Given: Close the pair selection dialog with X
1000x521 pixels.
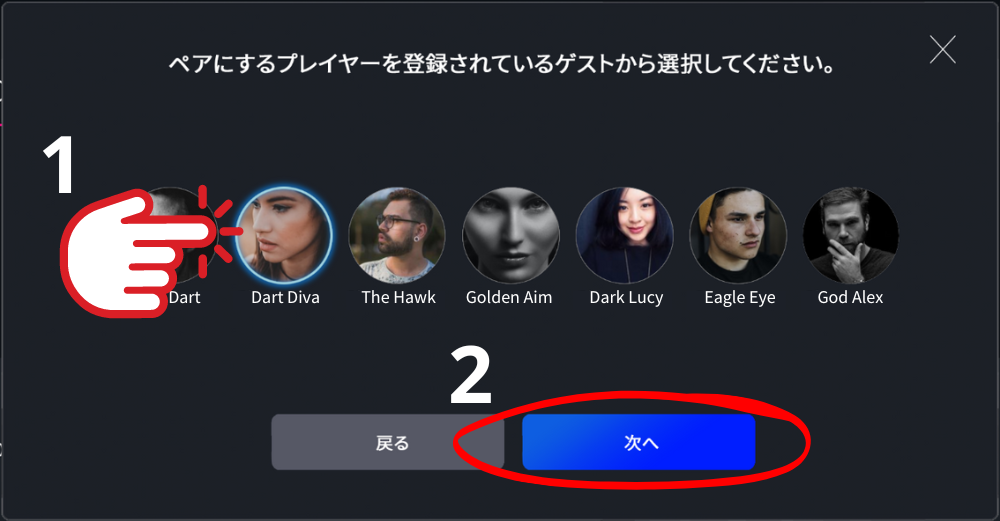Looking at the screenshot, I should (942, 50).
